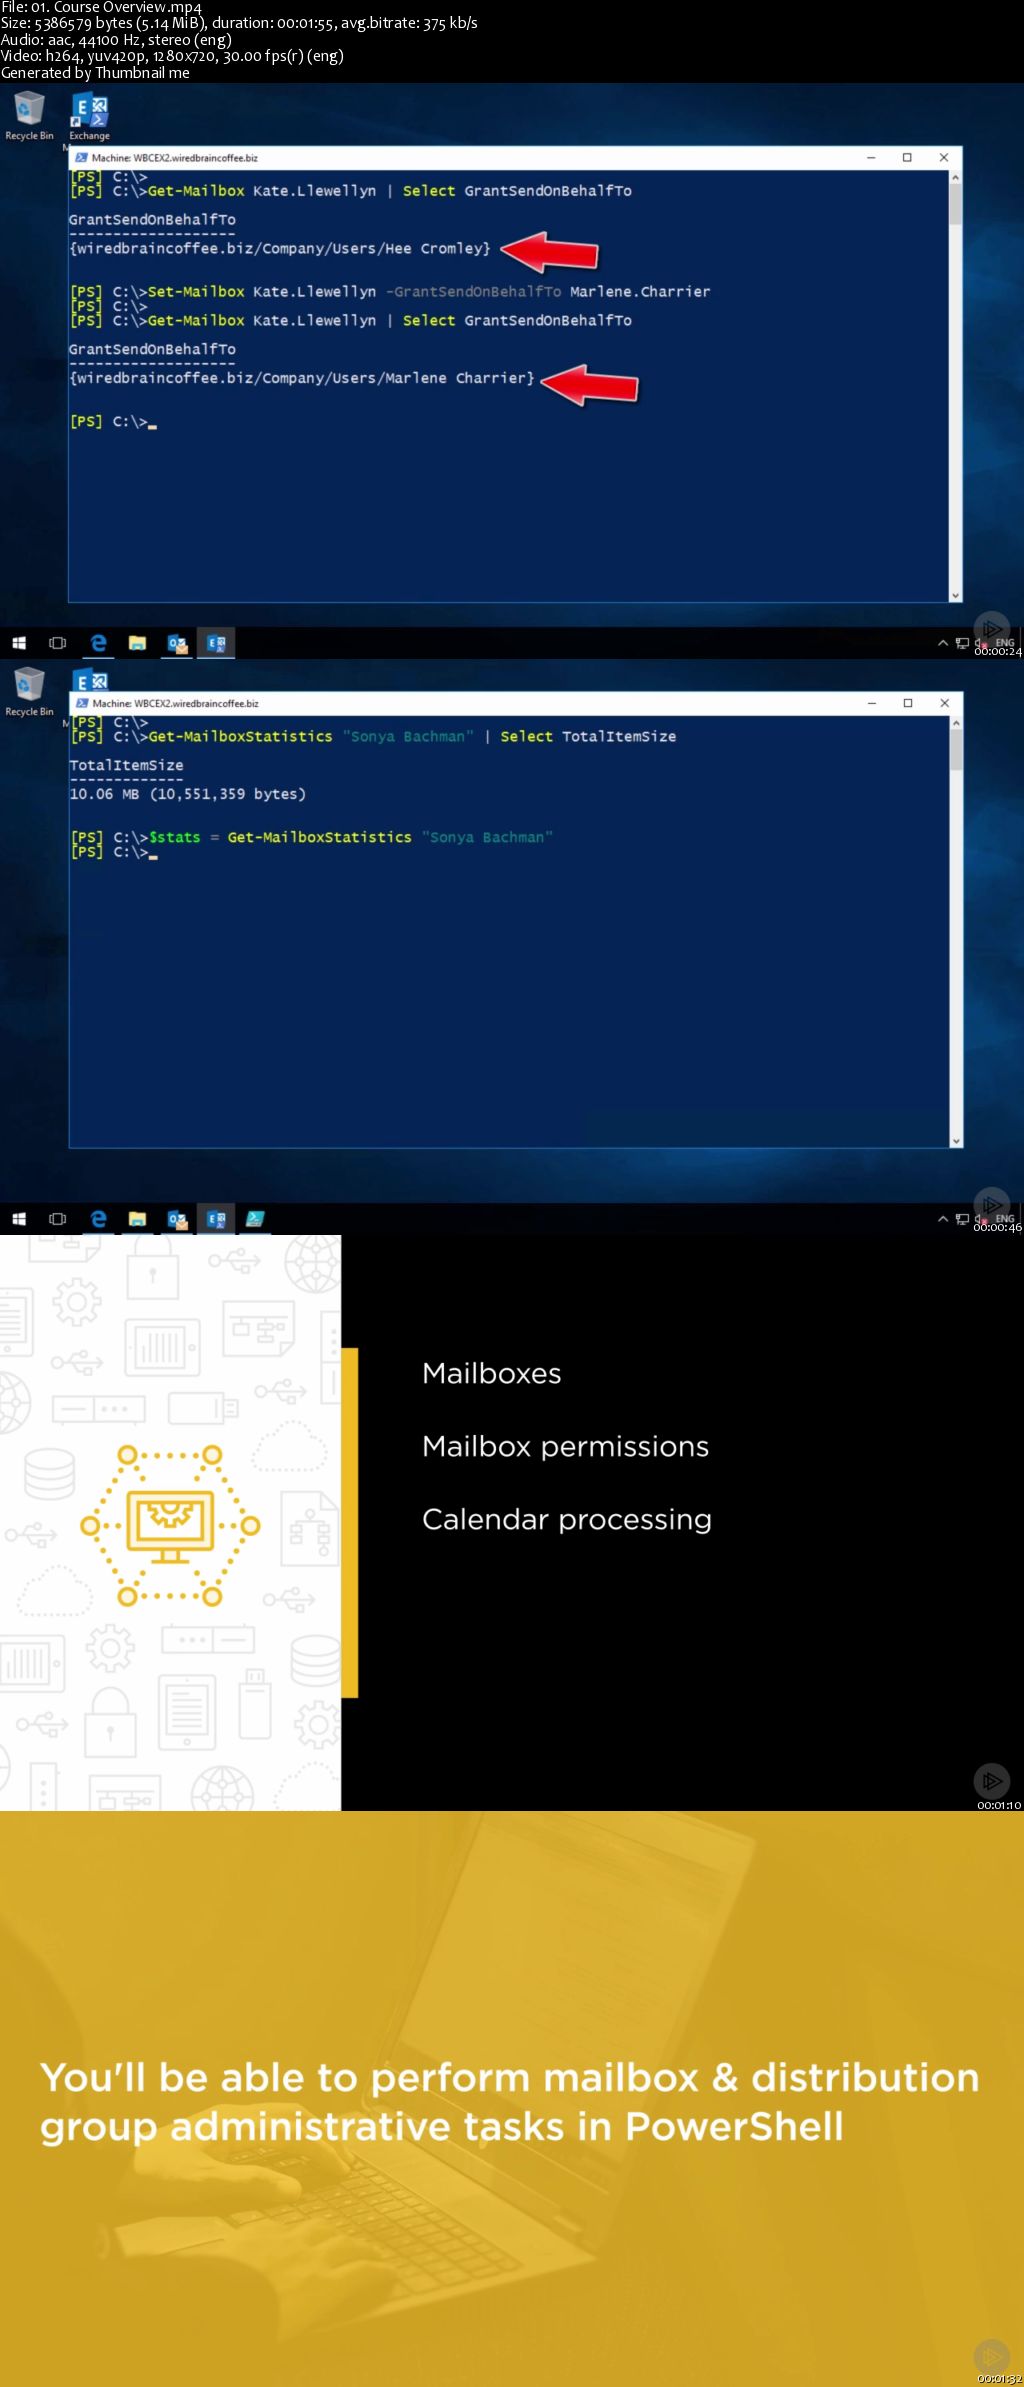
Task: Maximize the GrantSendOnBehalfTo shell window
Action: (x=907, y=157)
